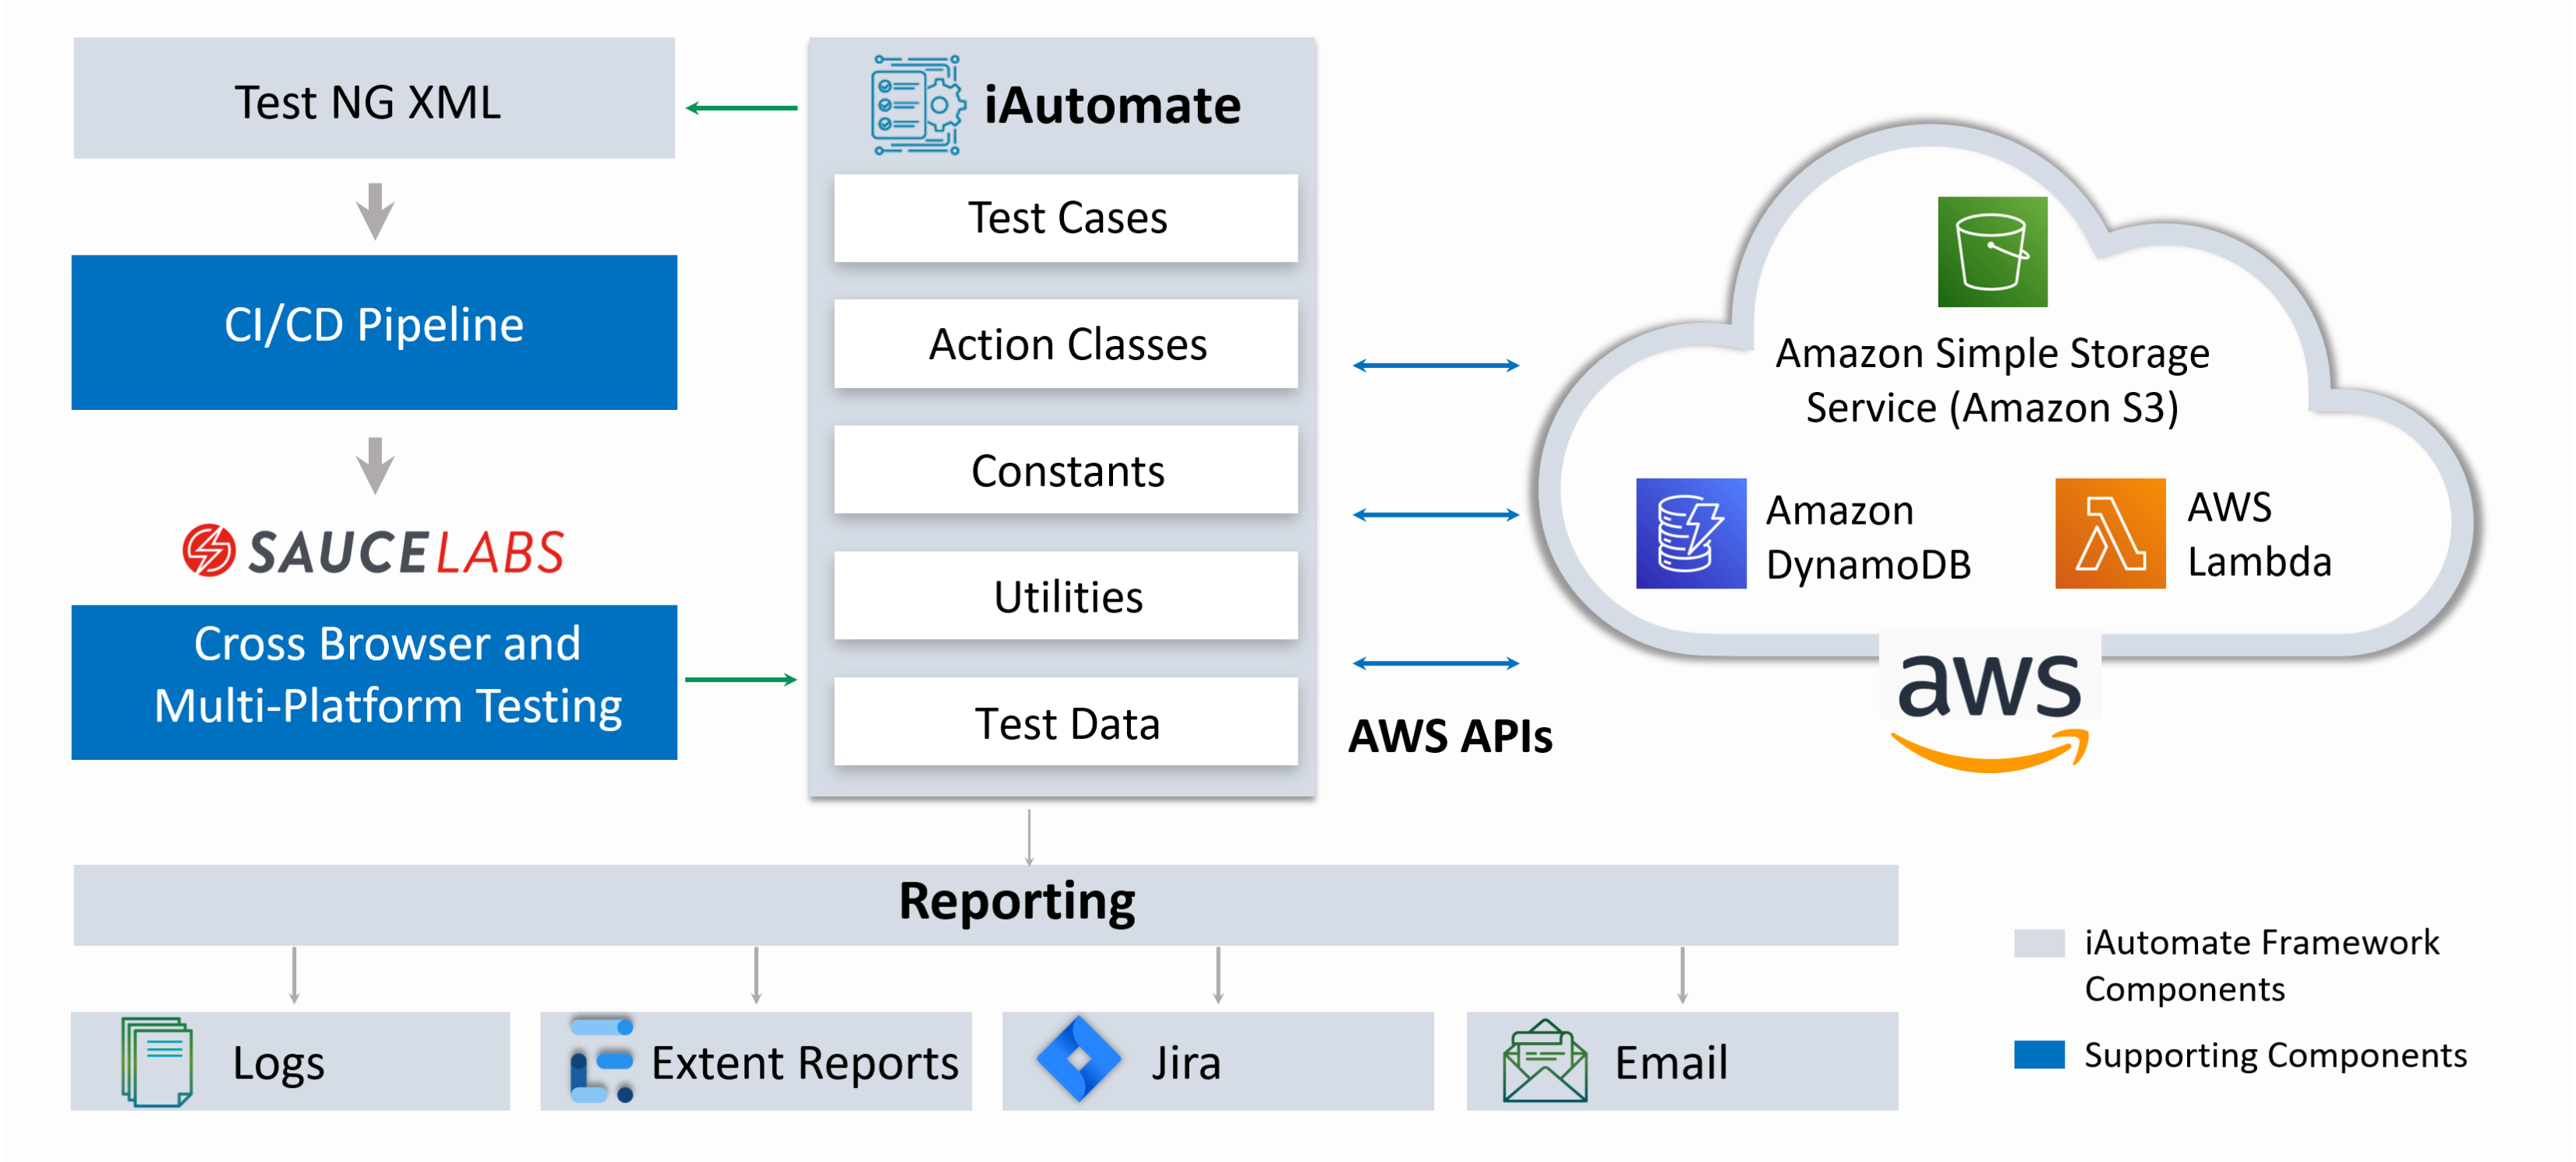Select the Test Data box
This screenshot has height=1162, width=2576.
coord(1066,722)
